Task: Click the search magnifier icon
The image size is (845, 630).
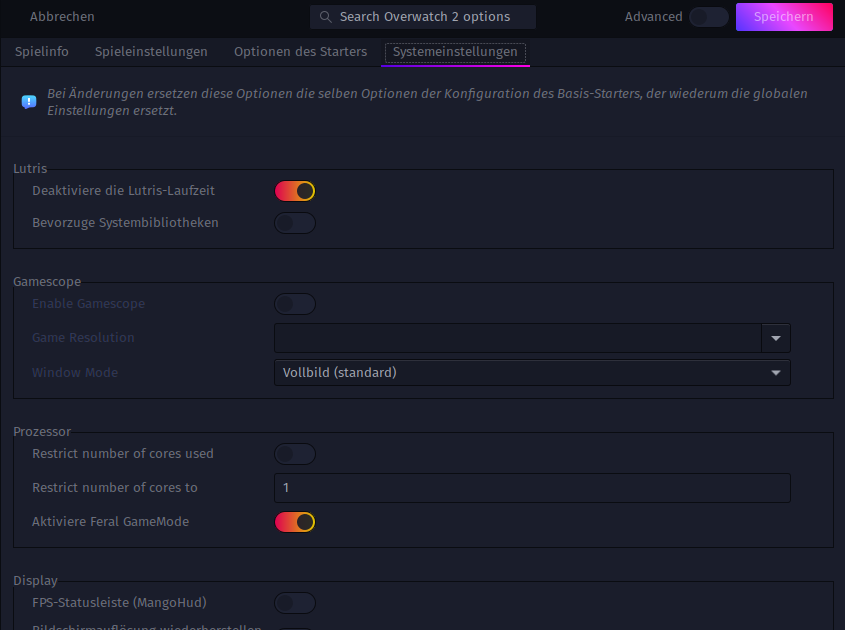Action: click(x=325, y=17)
